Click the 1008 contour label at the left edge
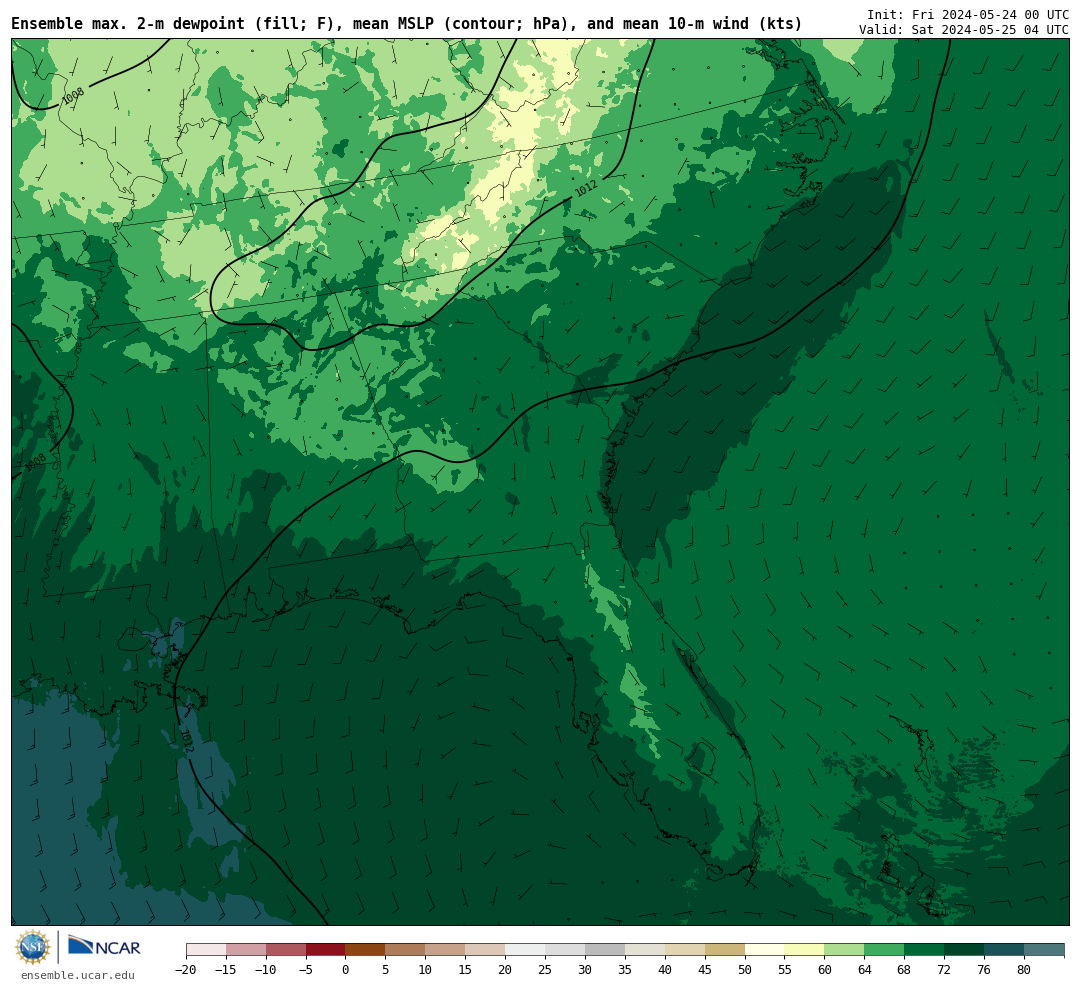 point(36,462)
